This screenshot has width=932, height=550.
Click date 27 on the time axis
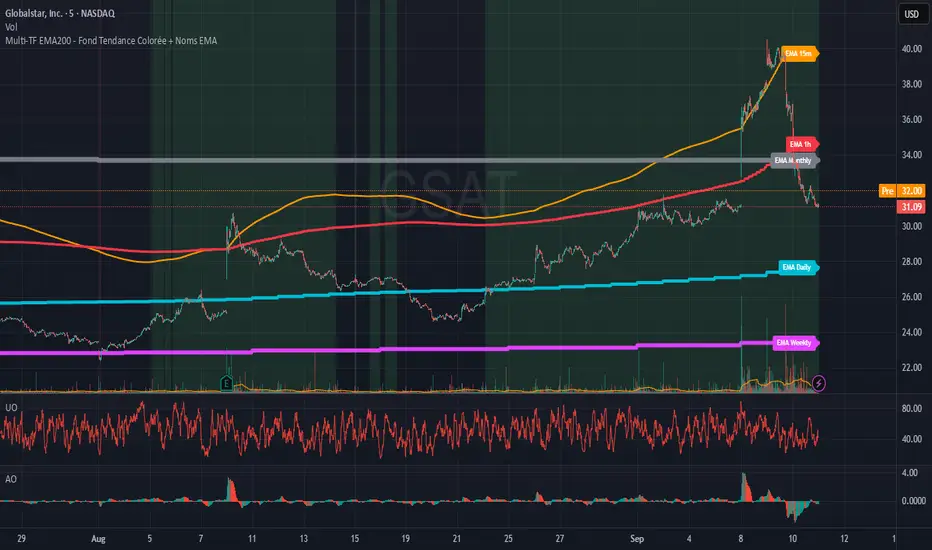(x=559, y=539)
